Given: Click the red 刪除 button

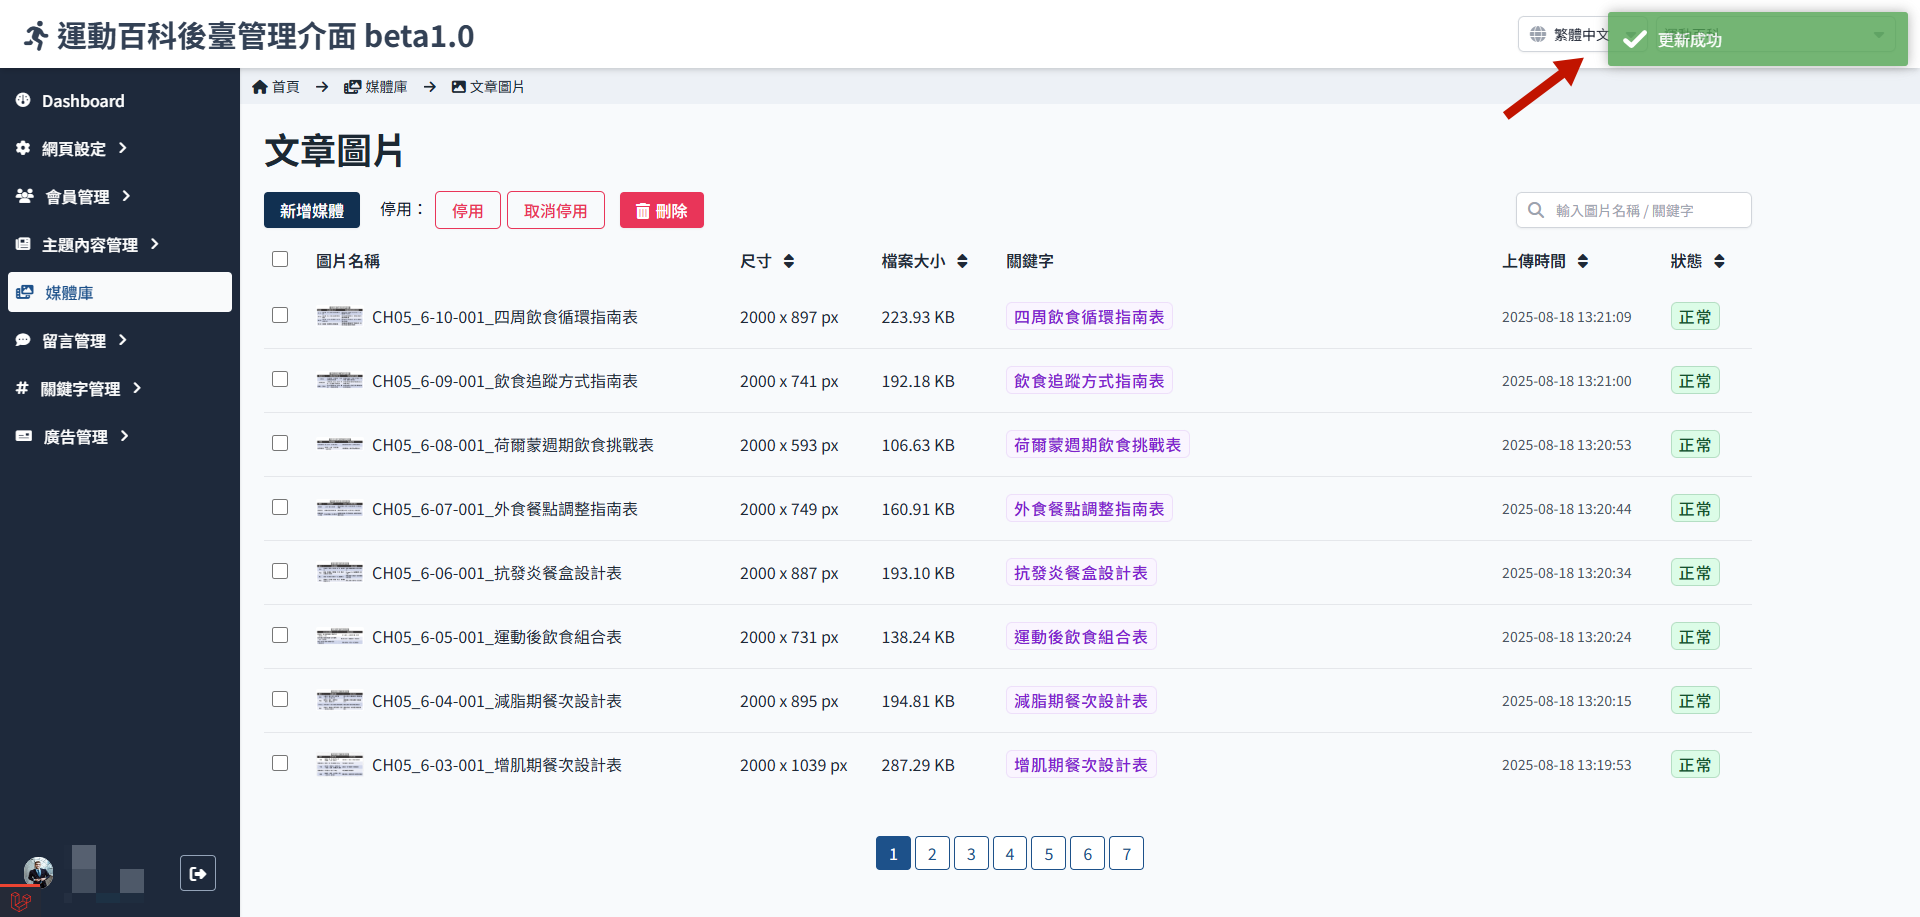Looking at the screenshot, I should tap(662, 210).
